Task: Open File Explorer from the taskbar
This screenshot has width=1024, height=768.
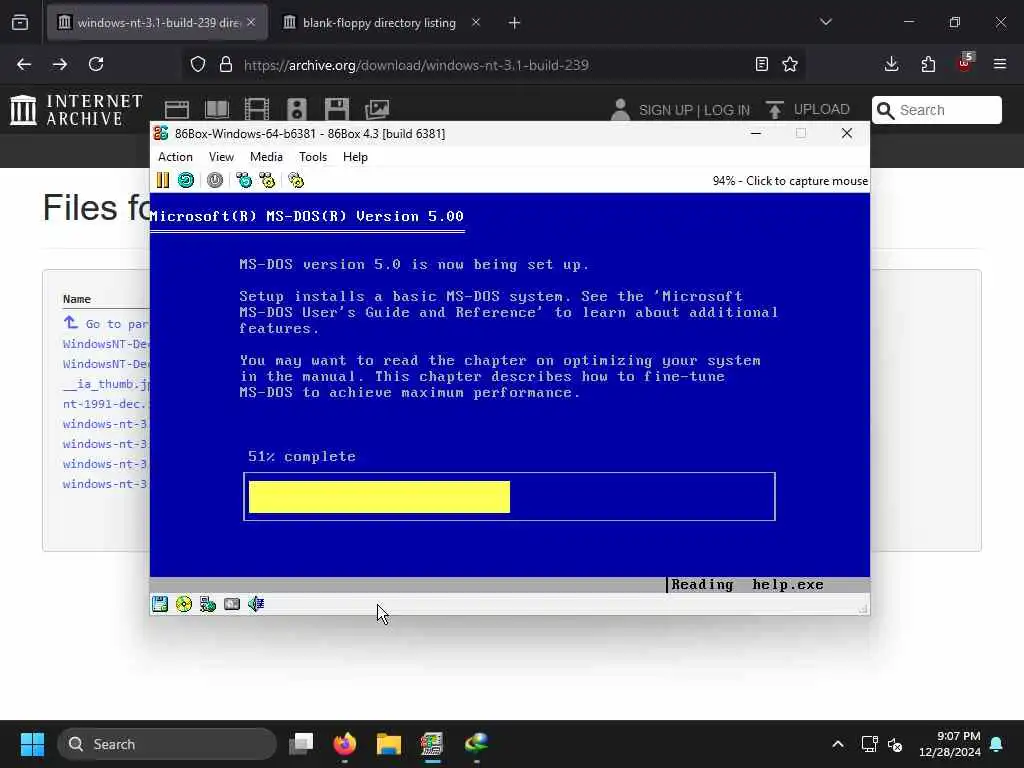Action: click(389, 744)
